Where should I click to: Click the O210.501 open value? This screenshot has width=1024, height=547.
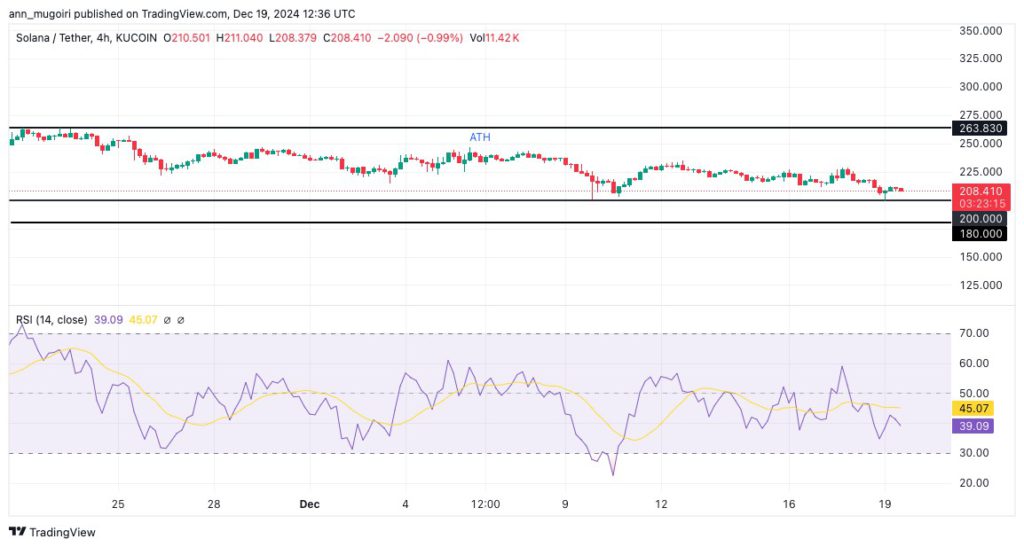187,38
